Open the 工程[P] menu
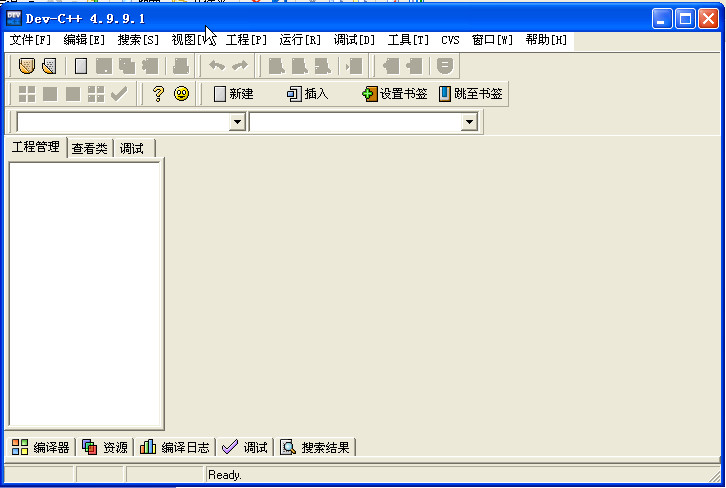726x488 pixels. click(x=246, y=40)
